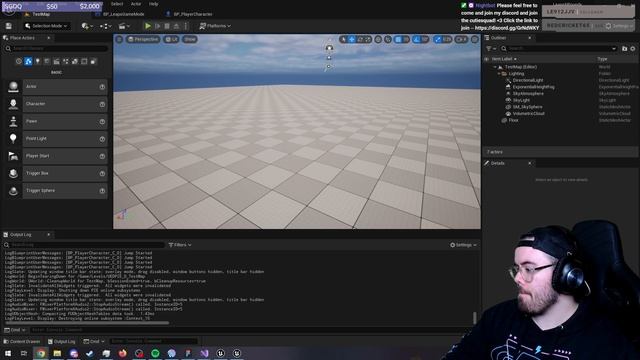Click the Save icon in the toolbar
This screenshot has width=640, height=360.
pos(9,26)
